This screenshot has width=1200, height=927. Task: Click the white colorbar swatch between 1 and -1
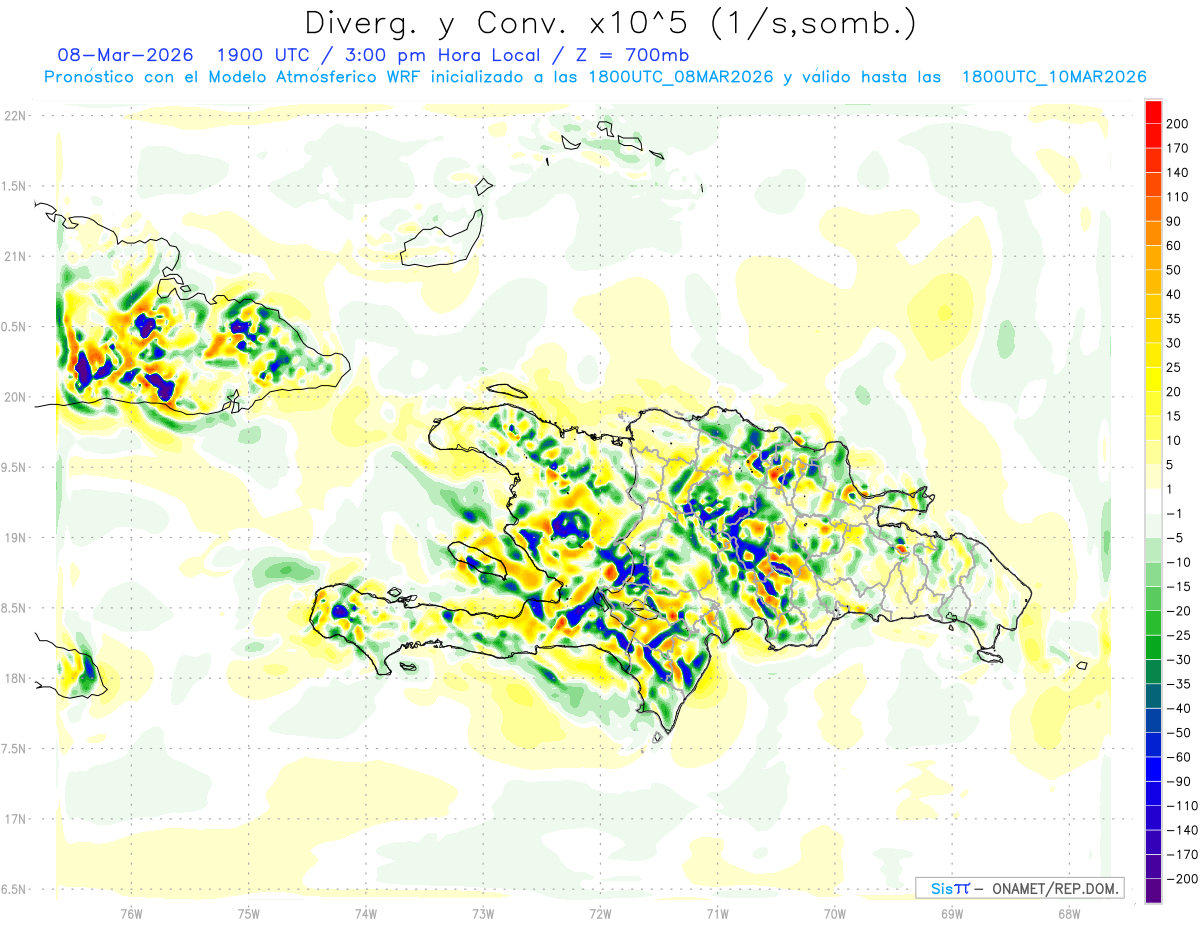(1153, 501)
